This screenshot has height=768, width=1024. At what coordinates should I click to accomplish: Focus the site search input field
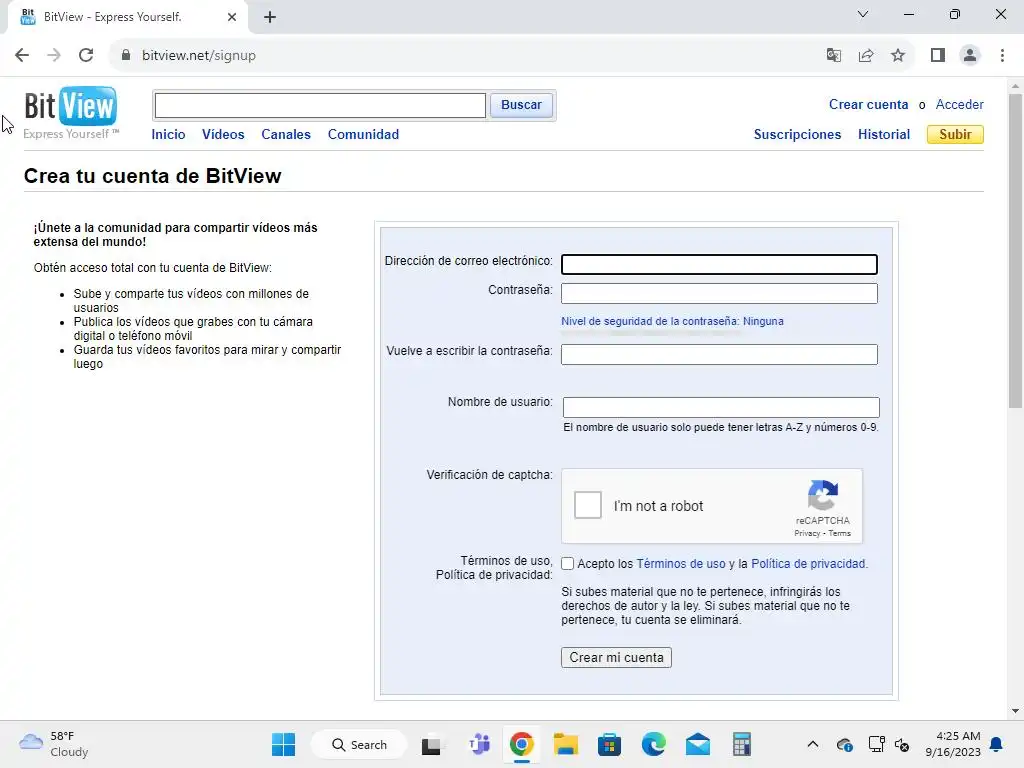[x=320, y=105]
